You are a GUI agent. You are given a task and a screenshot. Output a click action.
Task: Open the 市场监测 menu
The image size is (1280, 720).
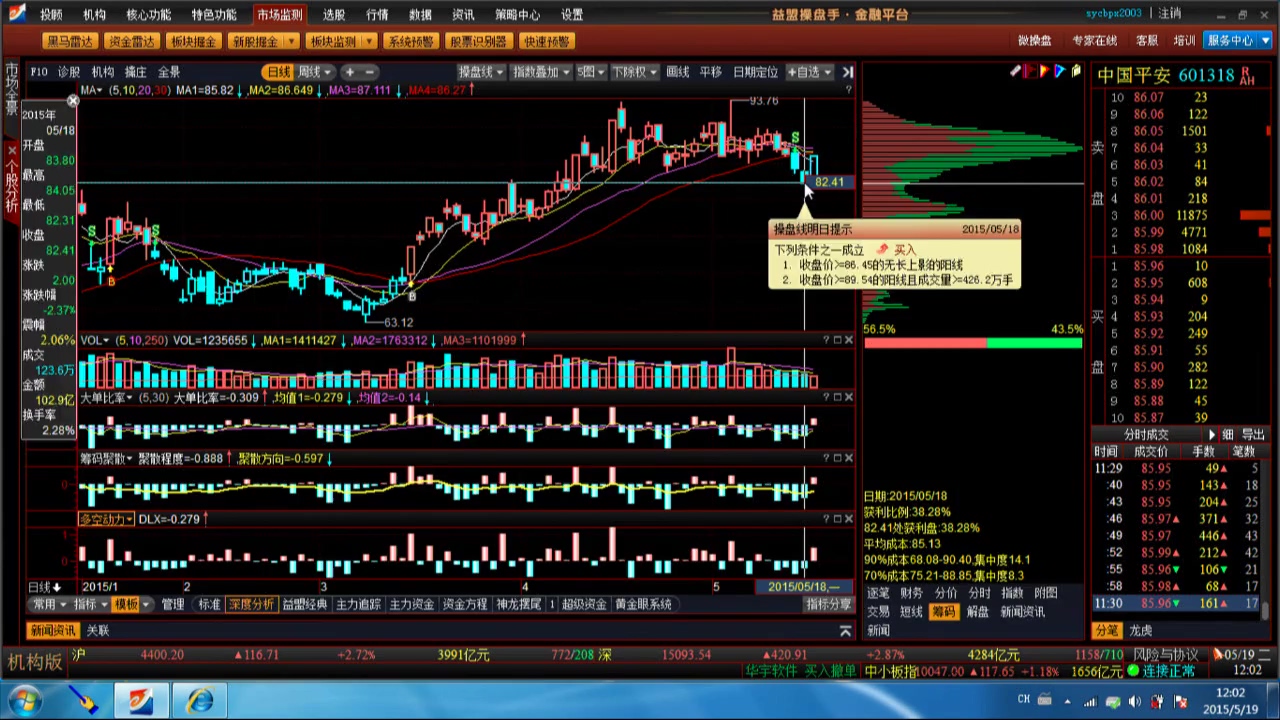(279, 14)
